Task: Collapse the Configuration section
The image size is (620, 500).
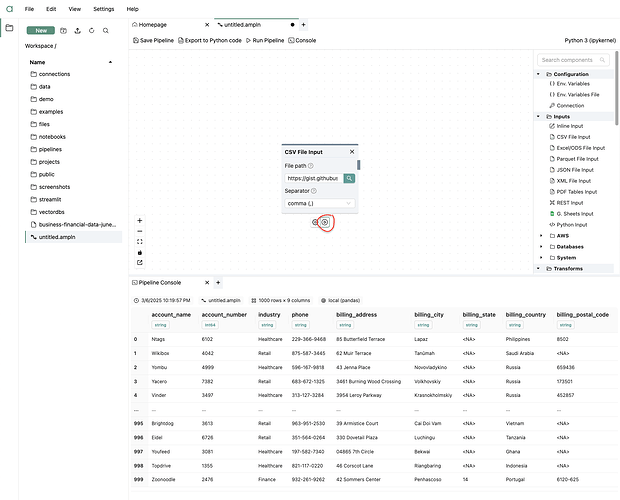Action: point(538,74)
